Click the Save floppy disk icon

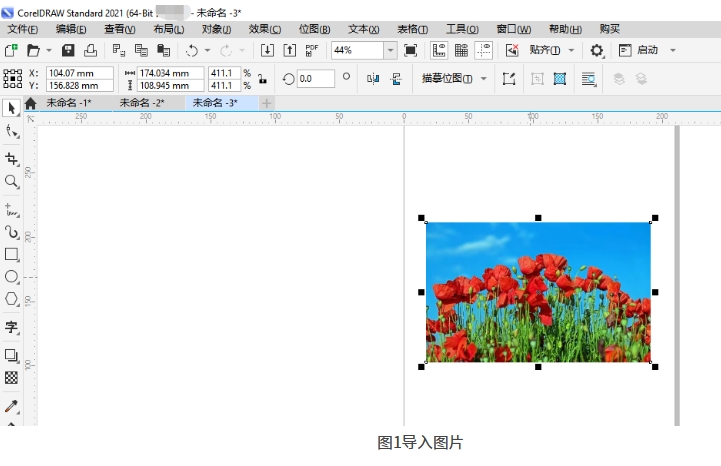68,50
